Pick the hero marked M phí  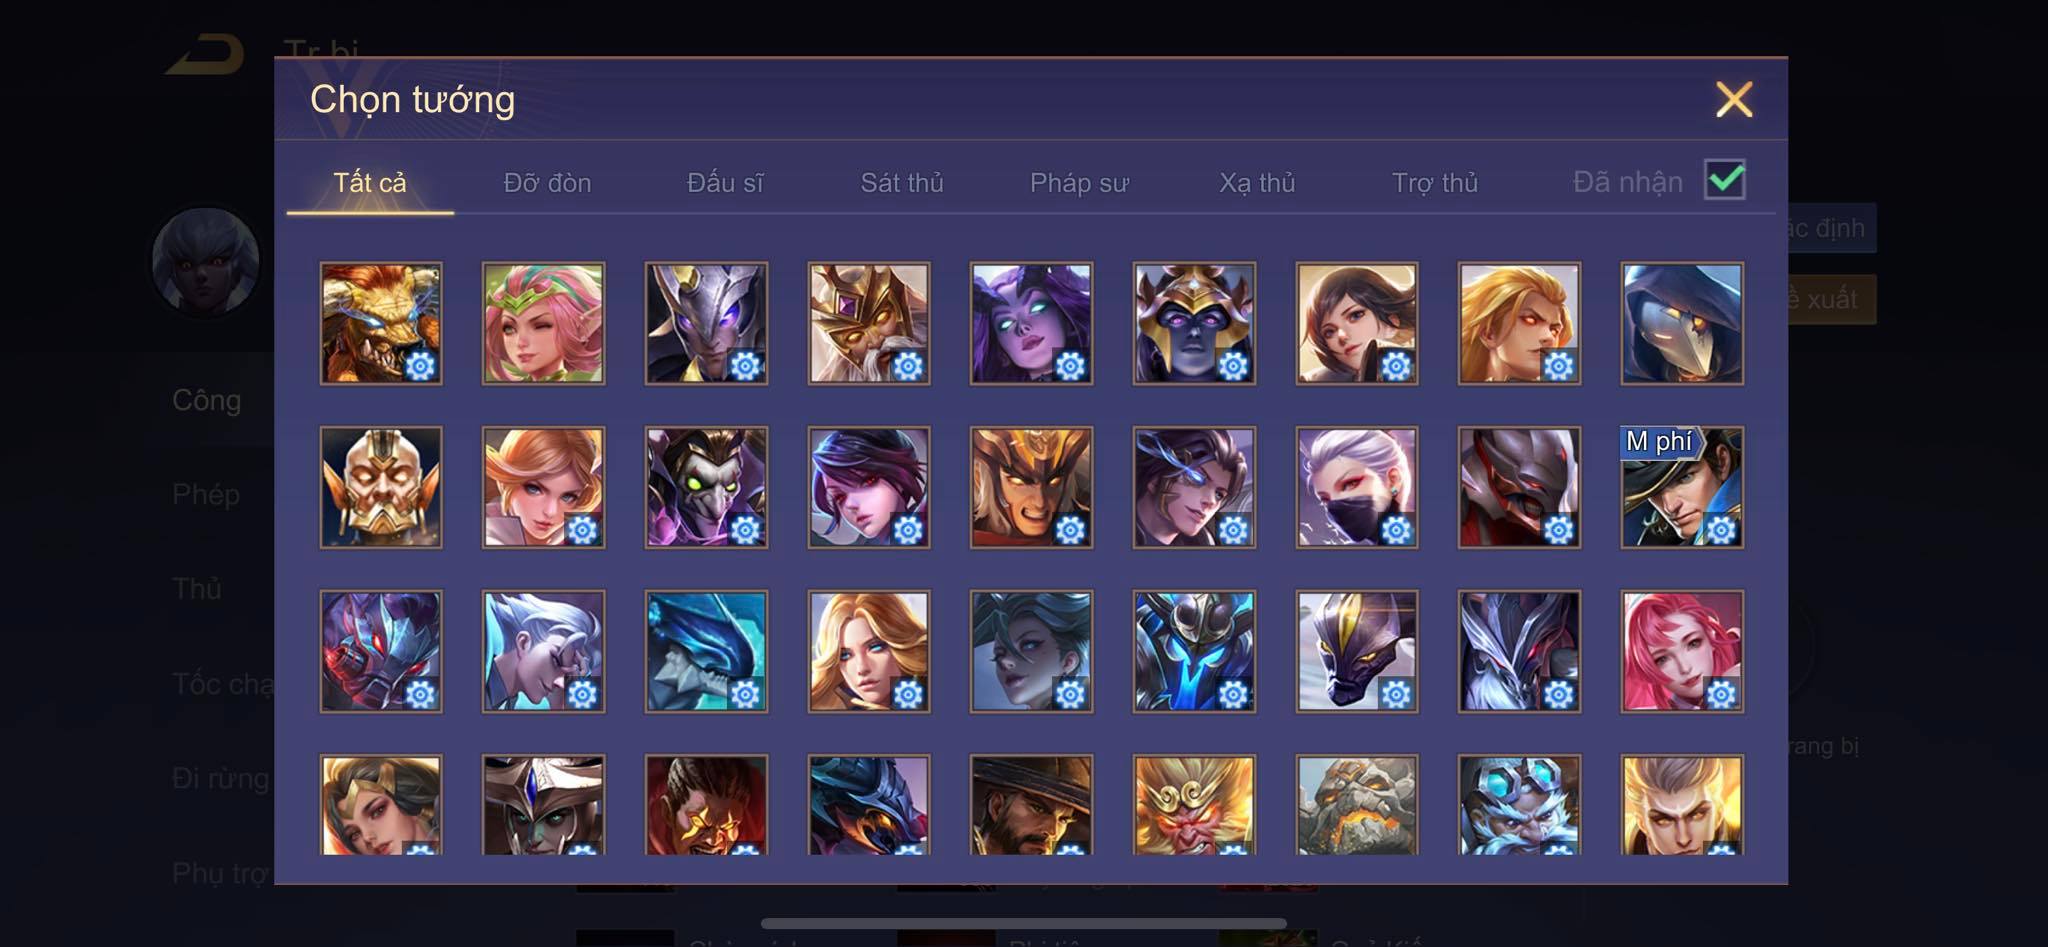[x=1682, y=487]
